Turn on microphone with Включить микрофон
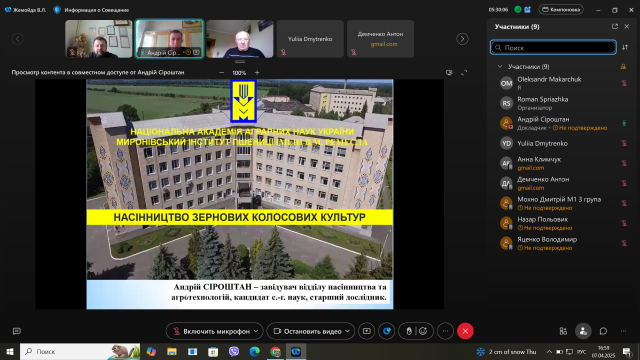Viewport: 640px width, 360px height. coord(211,331)
